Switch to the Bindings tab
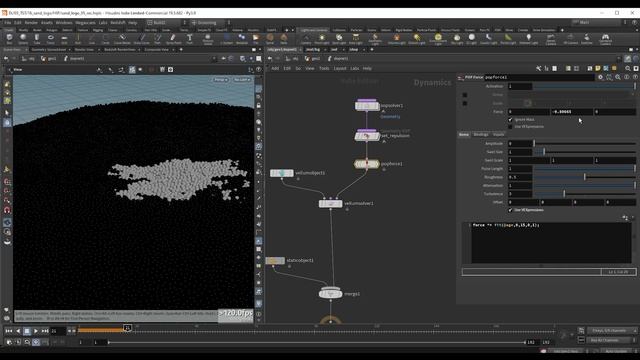 pos(480,134)
